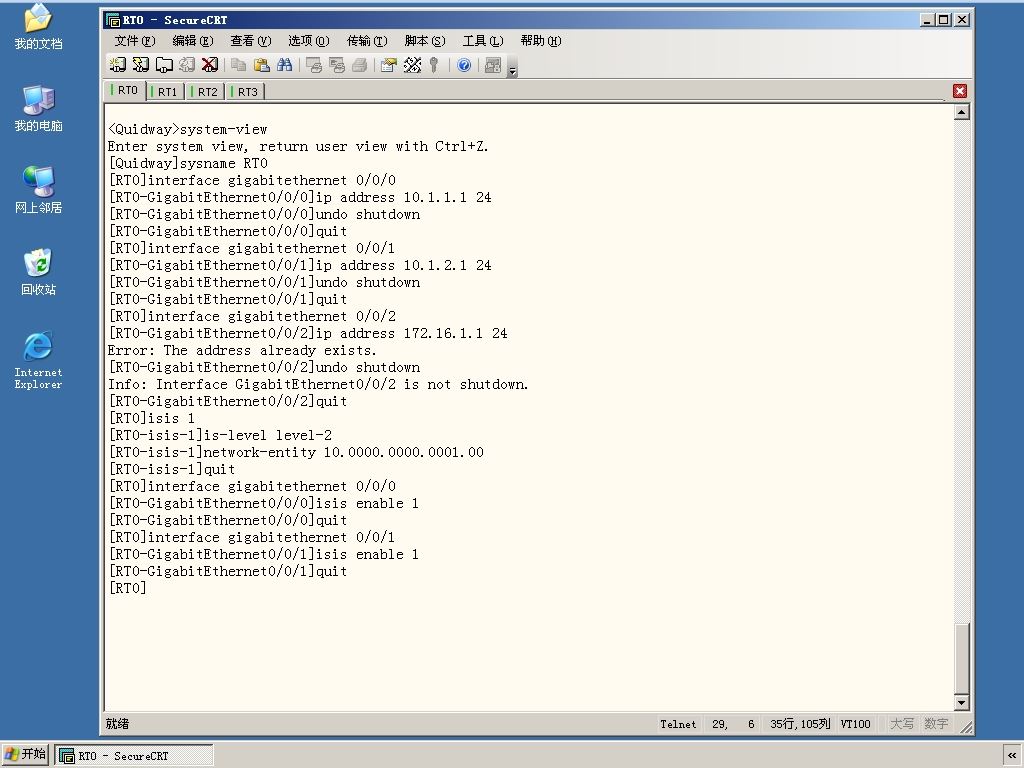This screenshot has width=1024, height=768.
Task: Select 我的电脑 desktop icon
Action: pyautogui.click(x=38, y=108)
